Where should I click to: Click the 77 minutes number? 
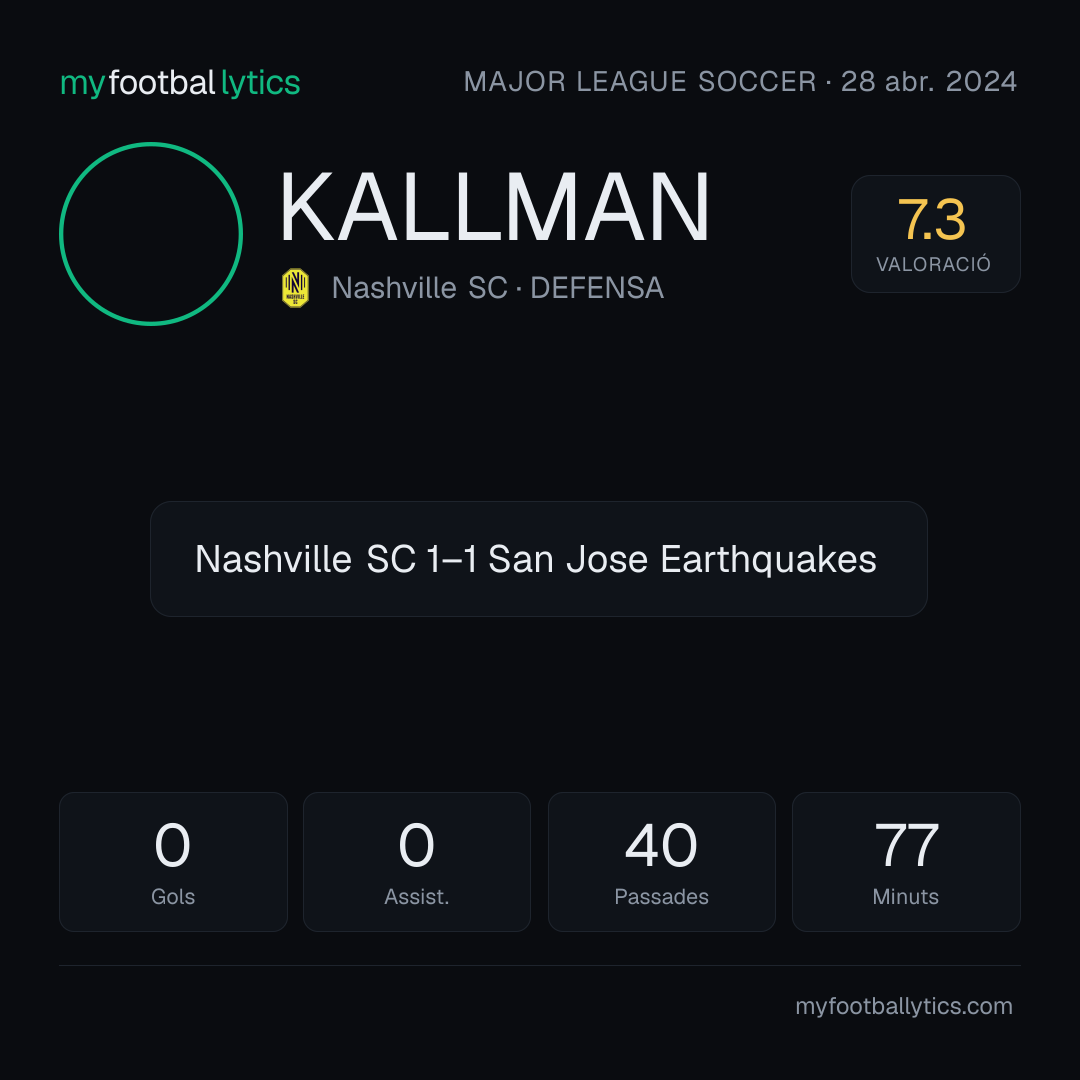click(x=906, y=845)
